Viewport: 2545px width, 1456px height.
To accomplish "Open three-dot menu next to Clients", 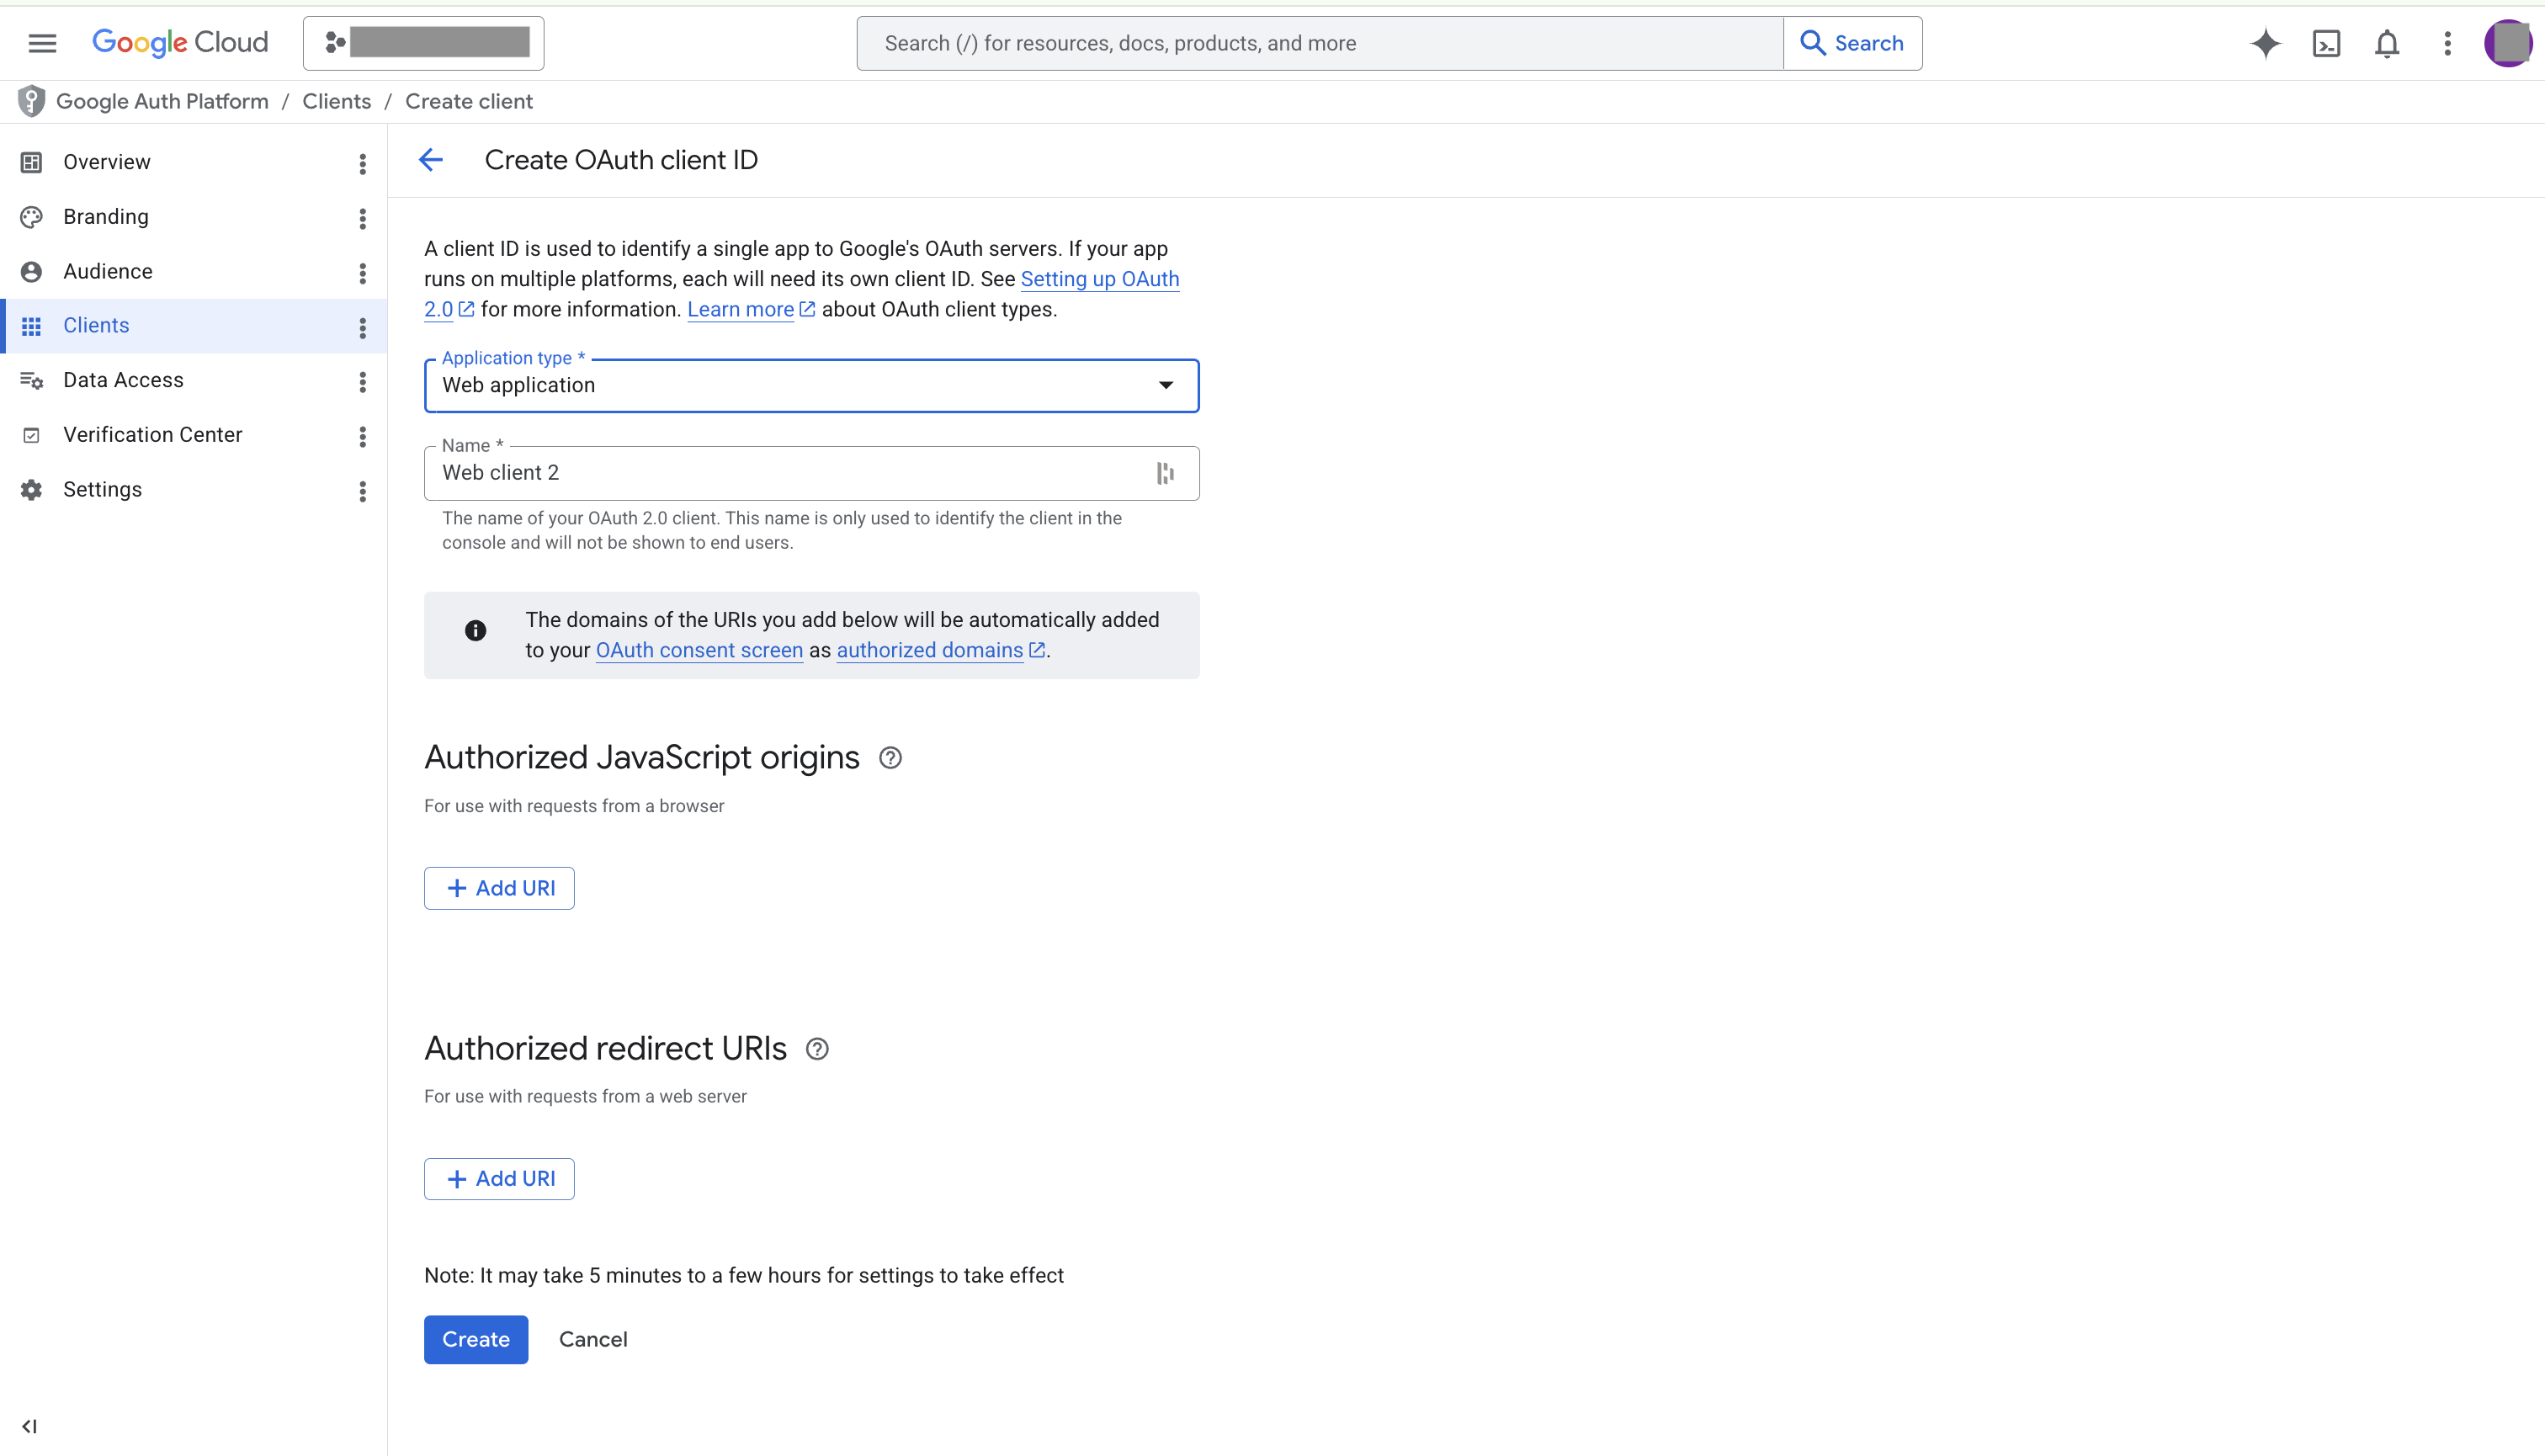I will 362,328.
